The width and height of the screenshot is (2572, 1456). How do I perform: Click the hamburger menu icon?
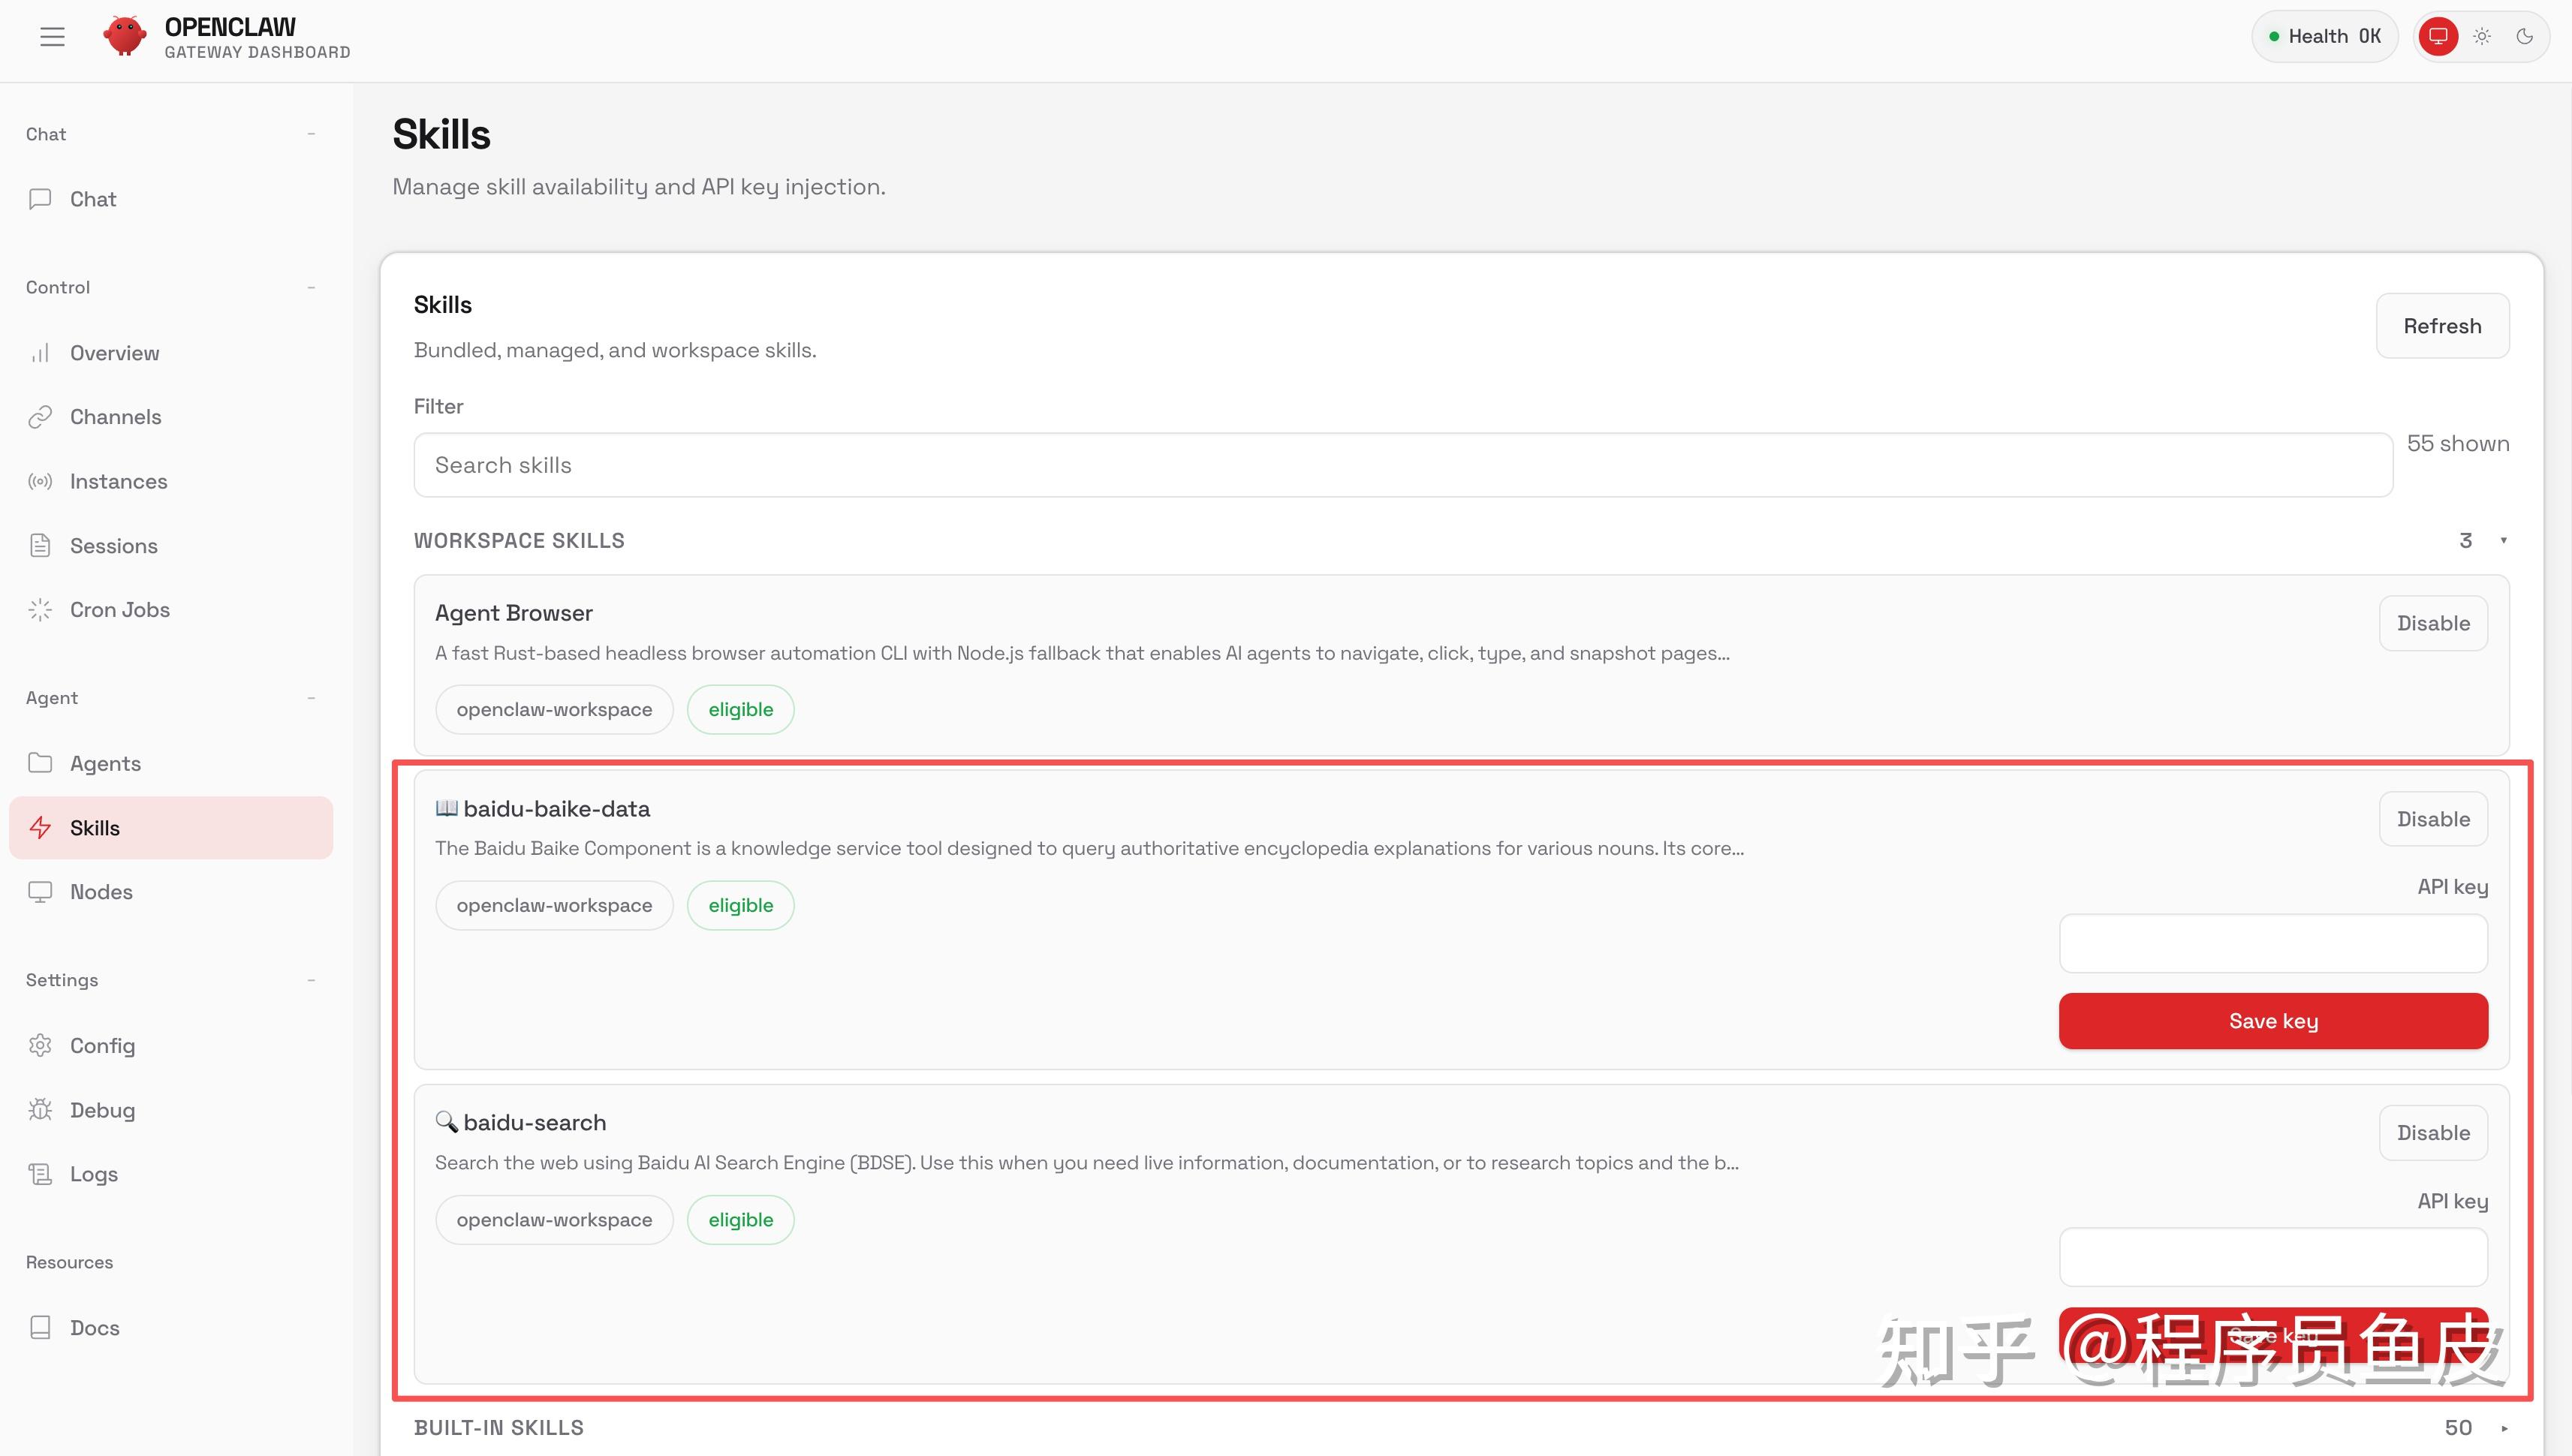52,37
